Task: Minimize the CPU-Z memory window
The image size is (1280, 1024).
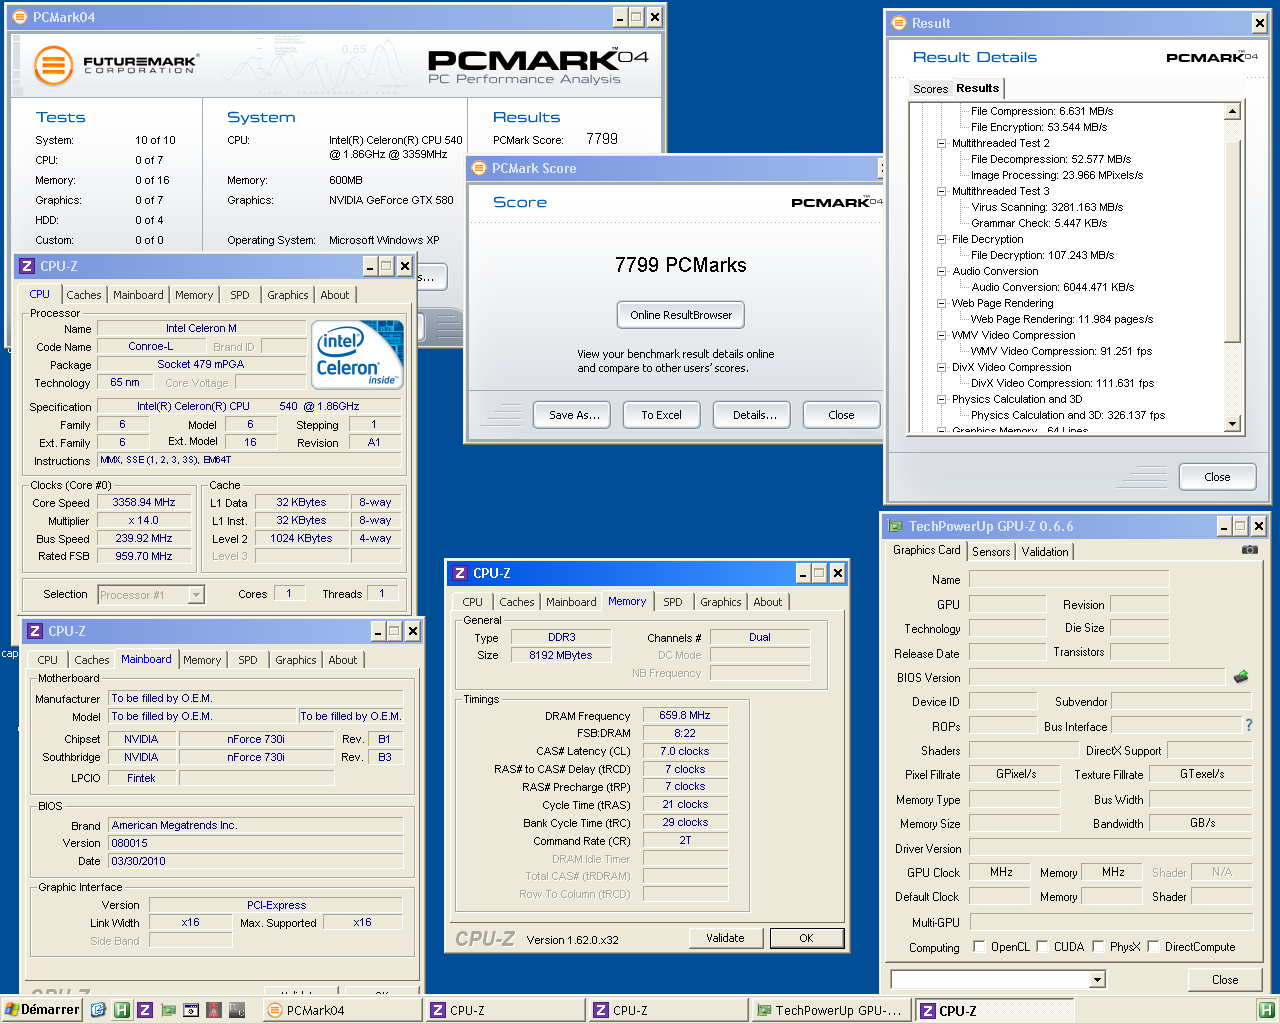Action: pos(803,573)
